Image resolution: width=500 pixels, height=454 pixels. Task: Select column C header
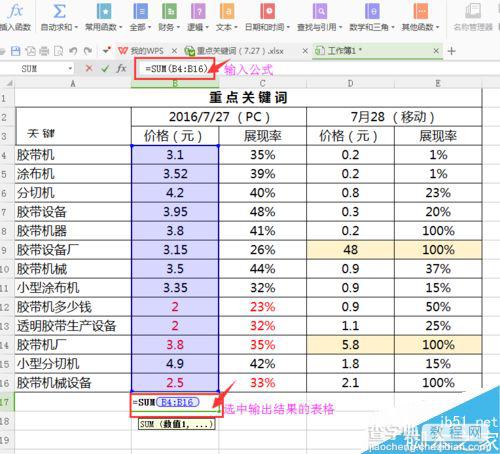point(263,83)
